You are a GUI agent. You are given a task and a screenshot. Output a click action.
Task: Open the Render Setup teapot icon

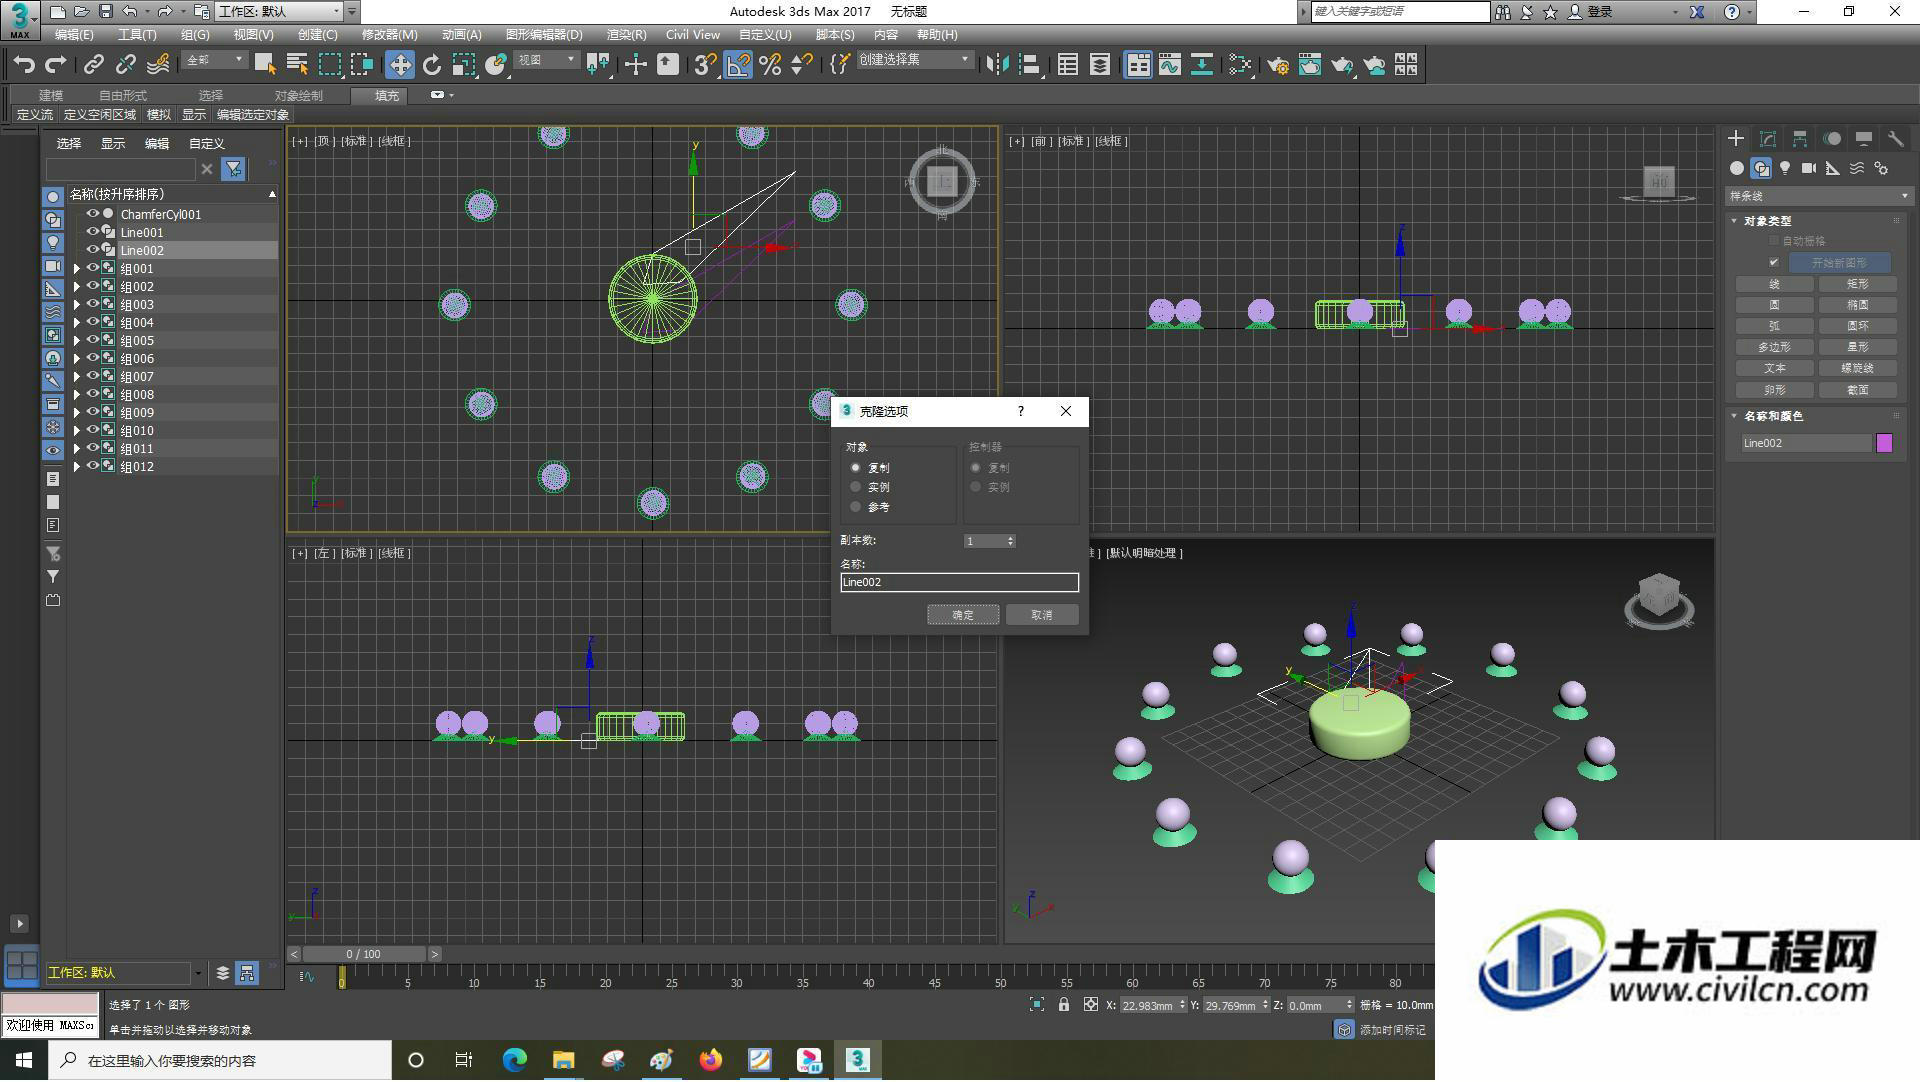pyautogui.click(x=1278, y=65)
